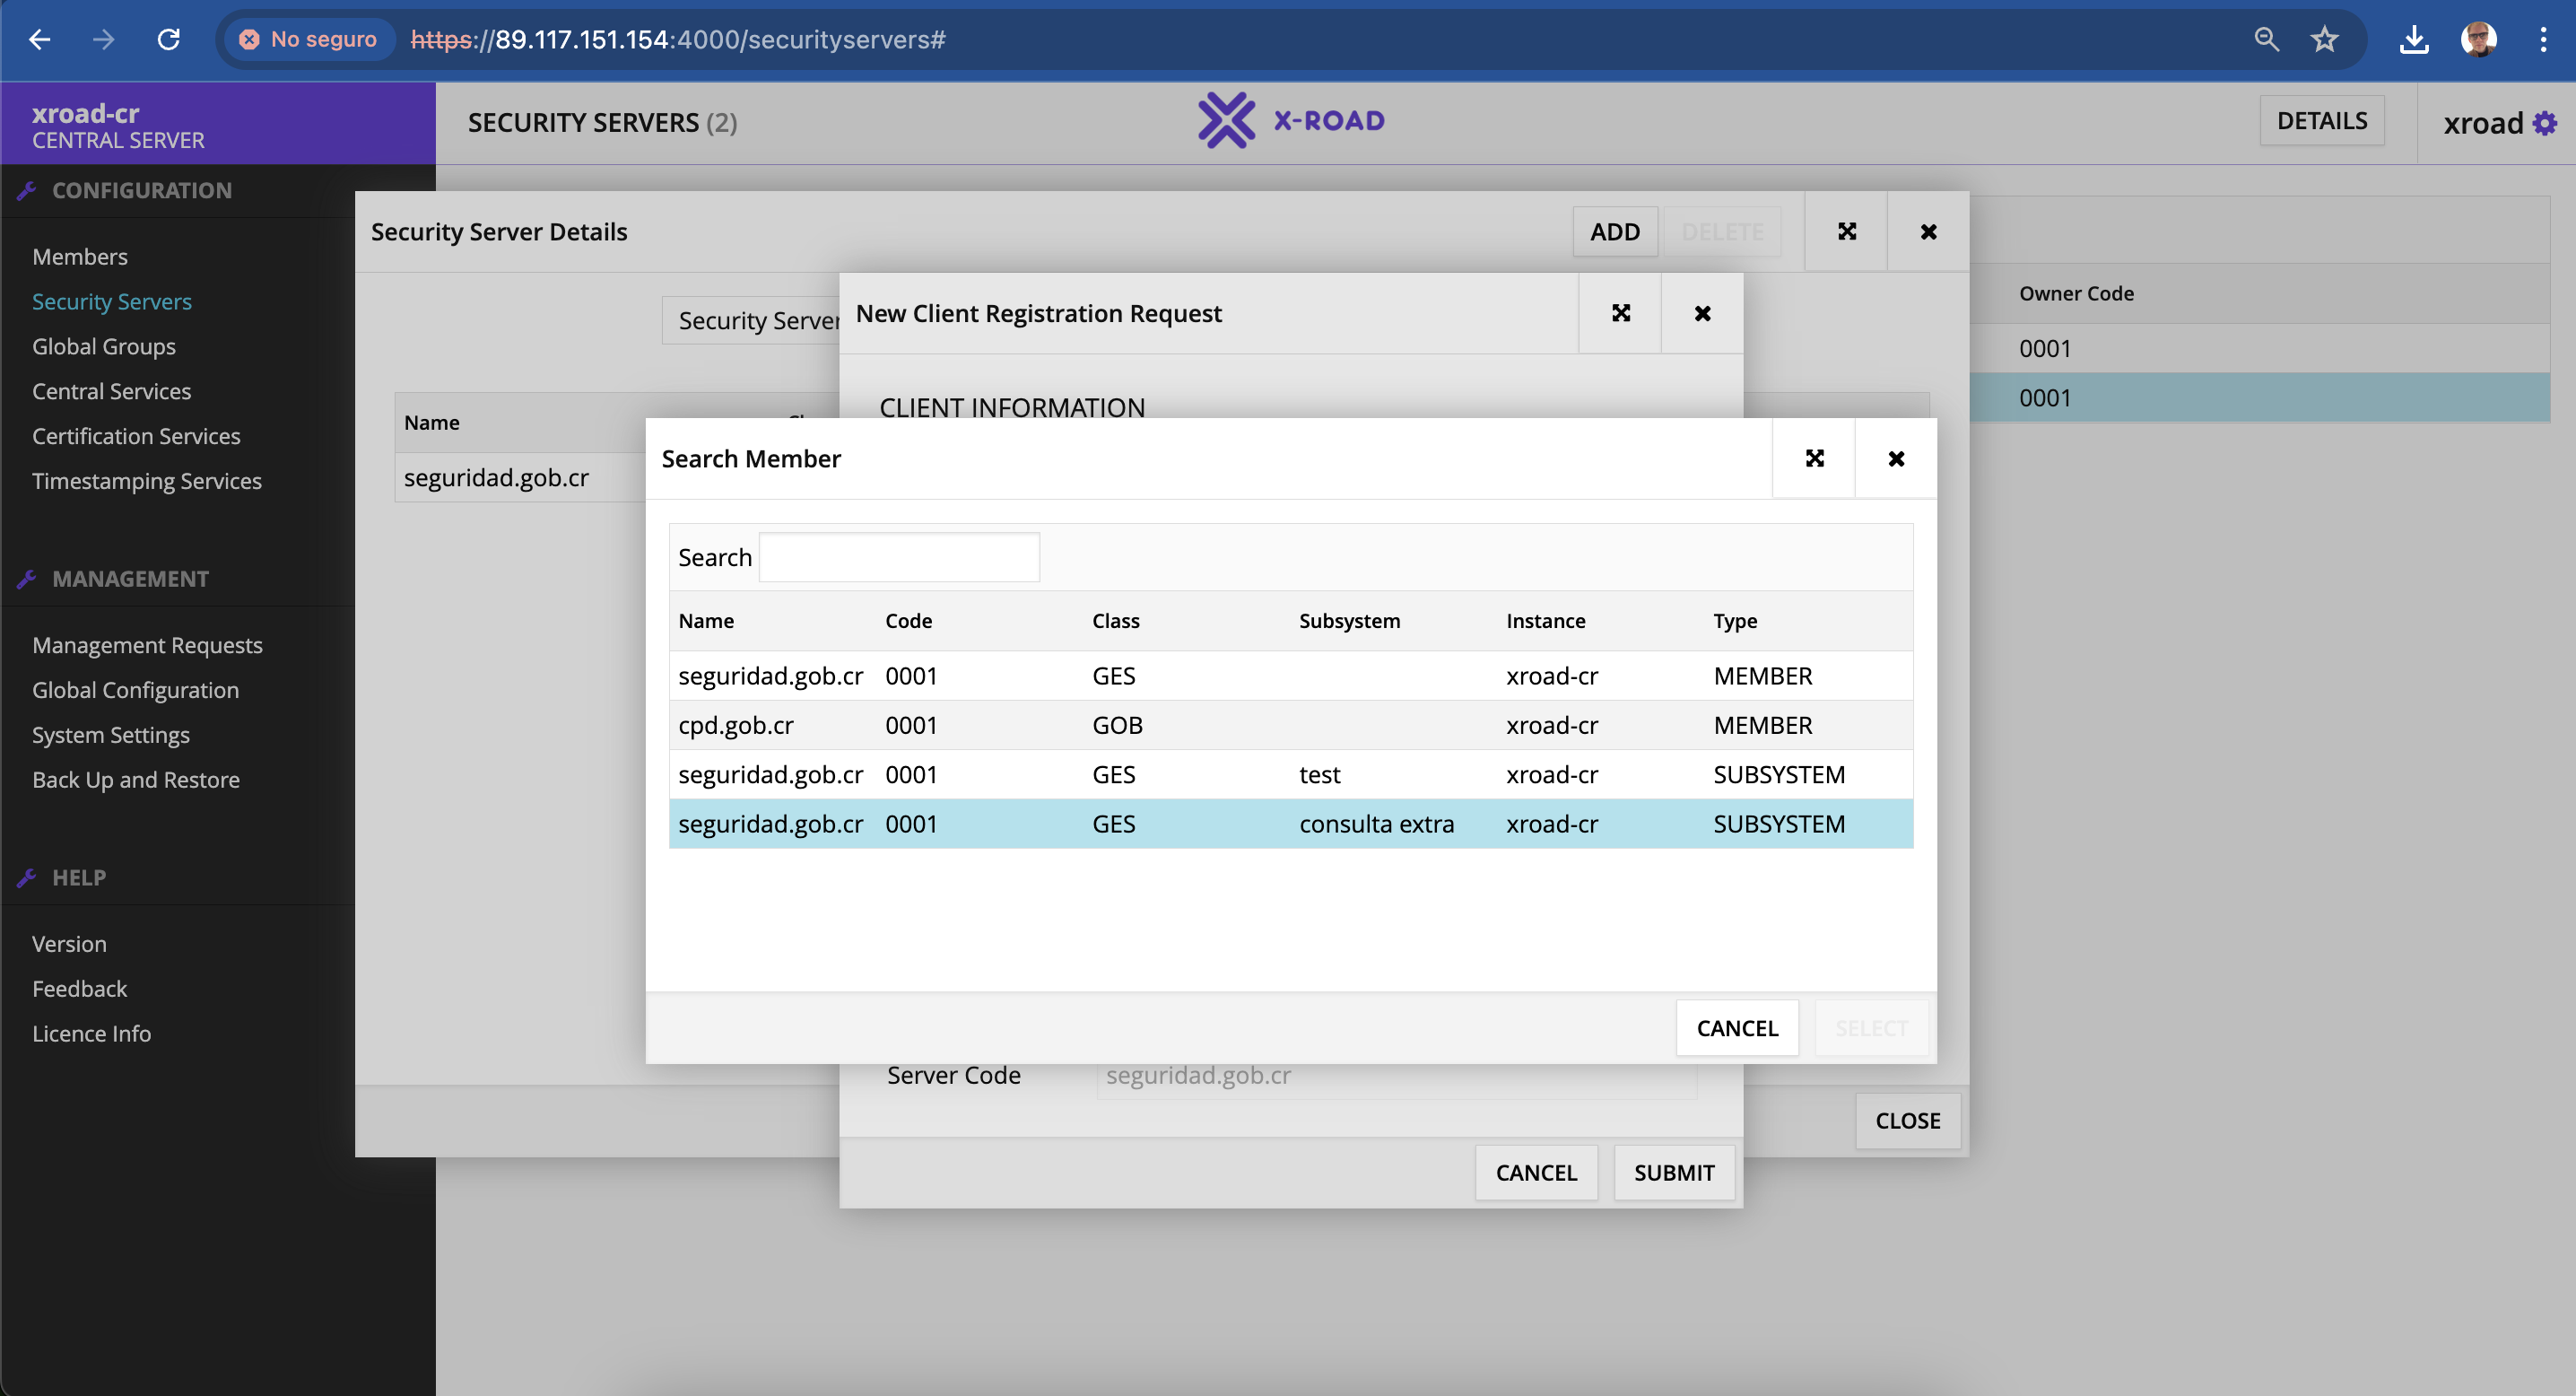Open Back Up and Restore
The image size is (2576, 1396).
[x=136, y=780]
